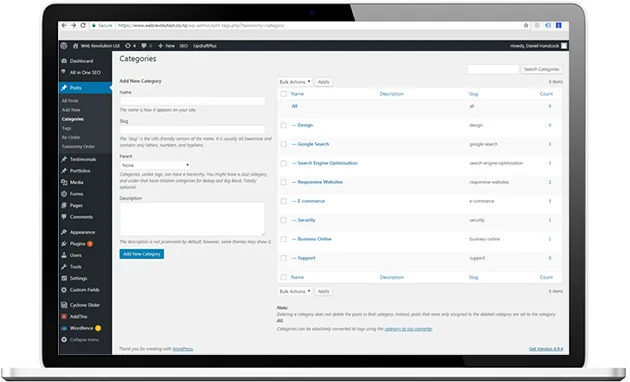Screen dimensions: 630x382
Task: Click the plus New icon in admin bar
Action: click(x=160, y=46)
